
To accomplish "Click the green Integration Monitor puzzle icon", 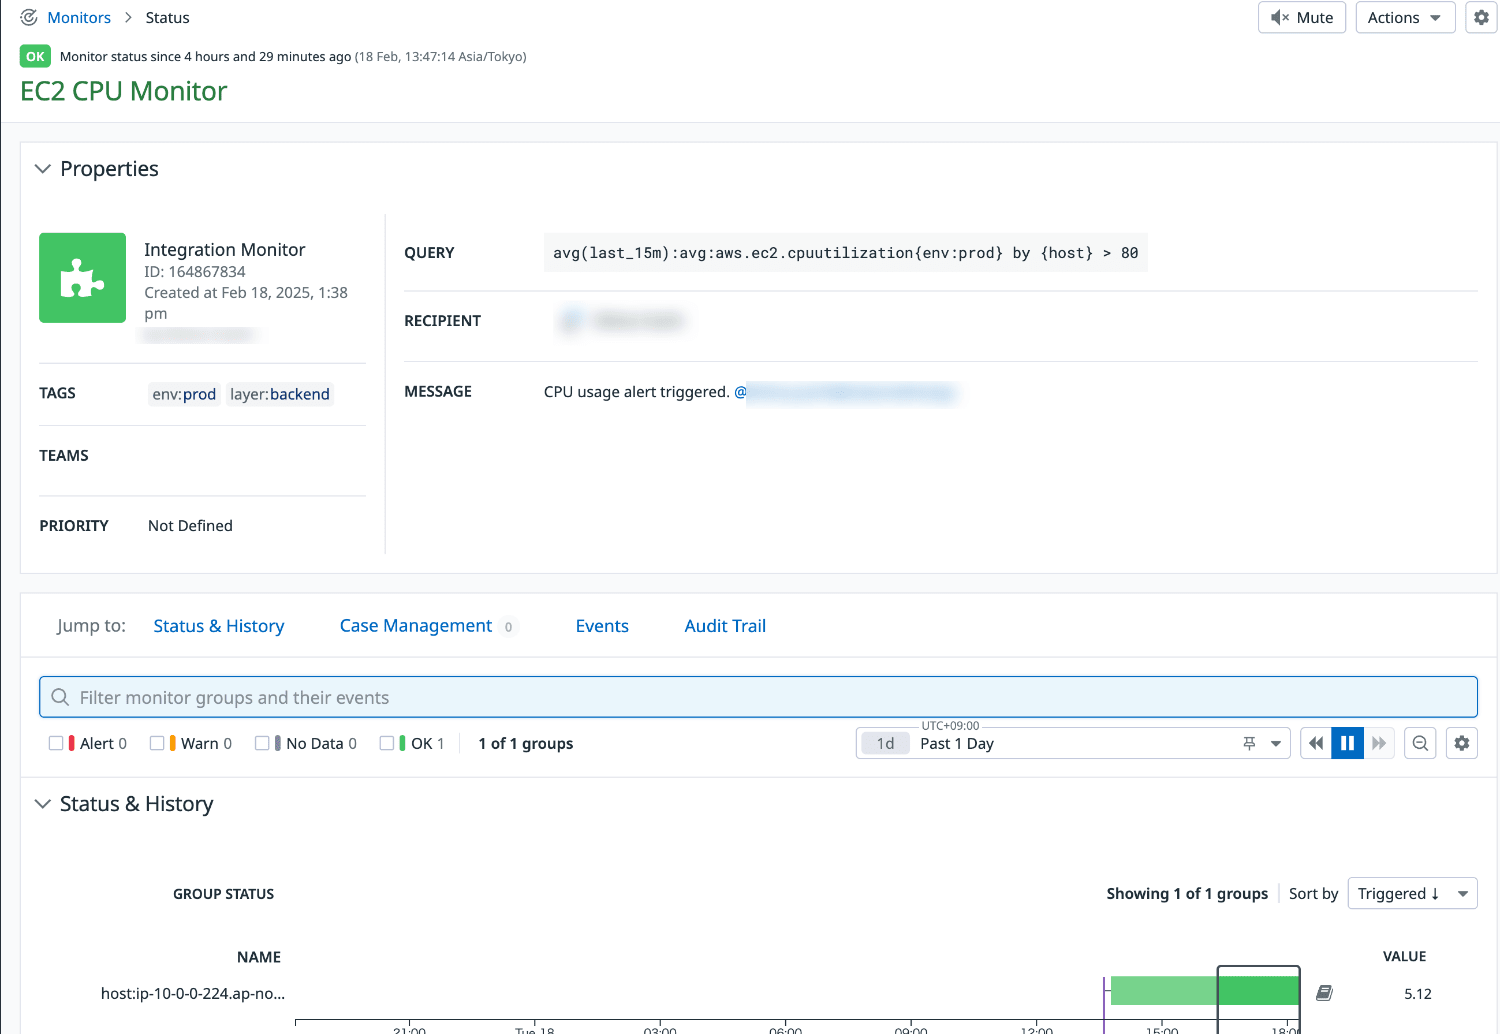I will [82, 278].
